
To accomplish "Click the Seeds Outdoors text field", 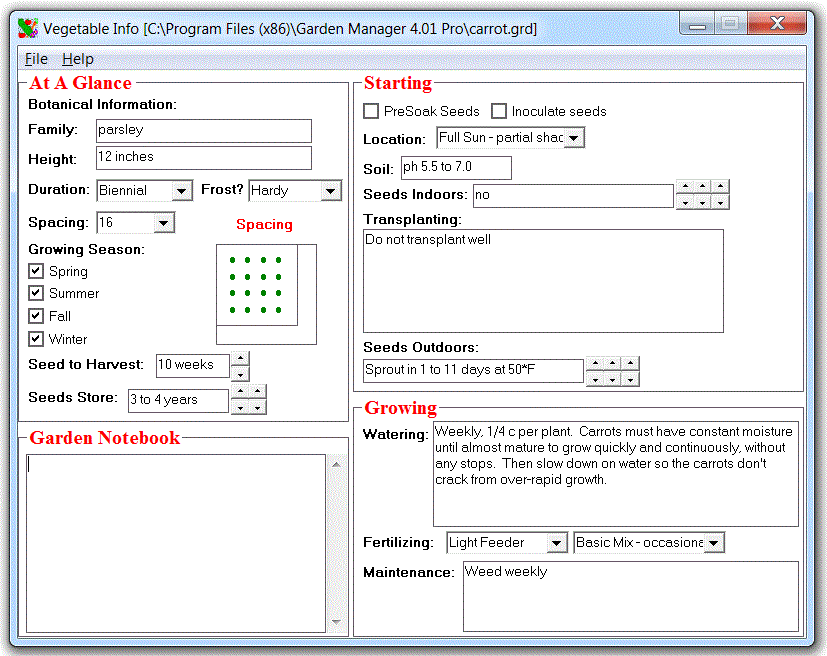I will click(x=473, y=371).
